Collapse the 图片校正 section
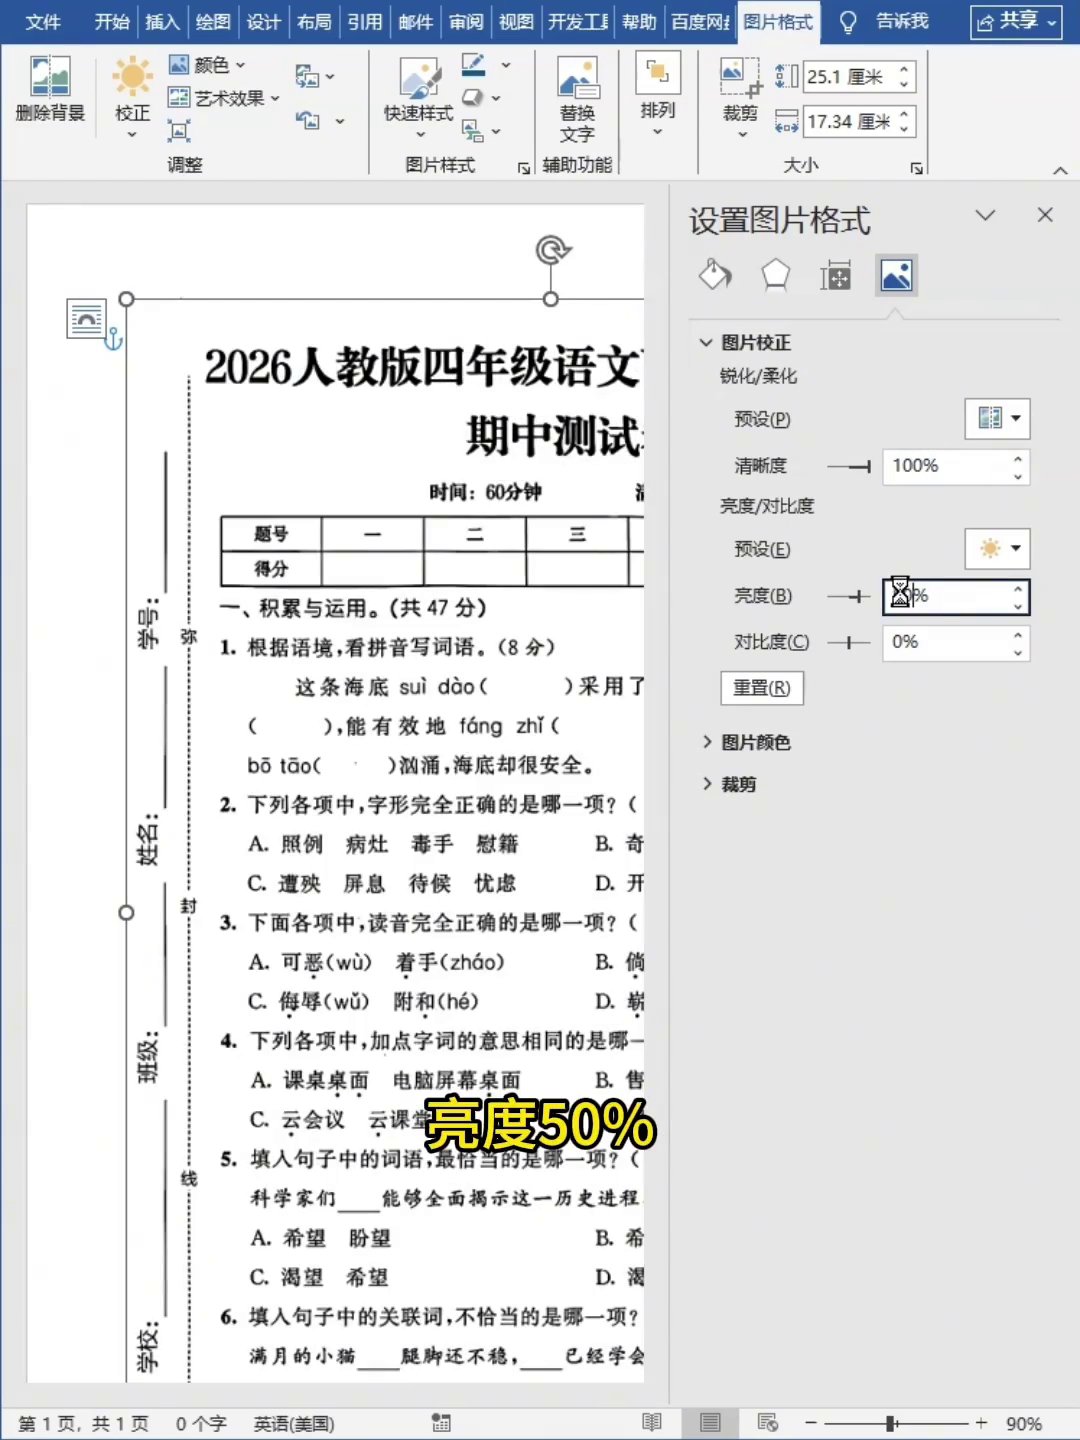The image size is (1080, 1440). coord(706,342)
